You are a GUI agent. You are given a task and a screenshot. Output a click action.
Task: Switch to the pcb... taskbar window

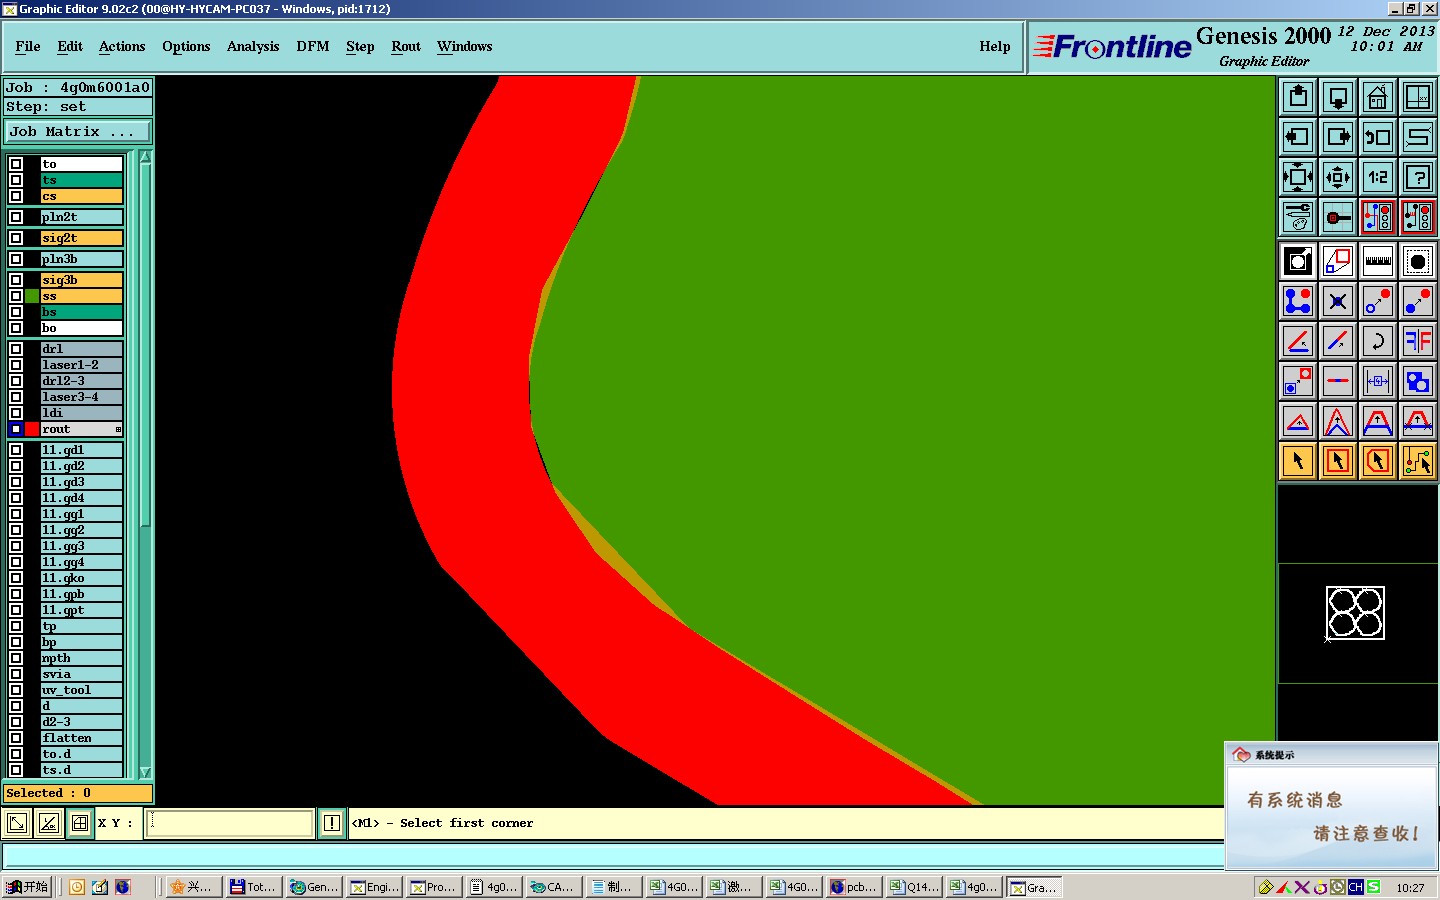coord(853,887)
